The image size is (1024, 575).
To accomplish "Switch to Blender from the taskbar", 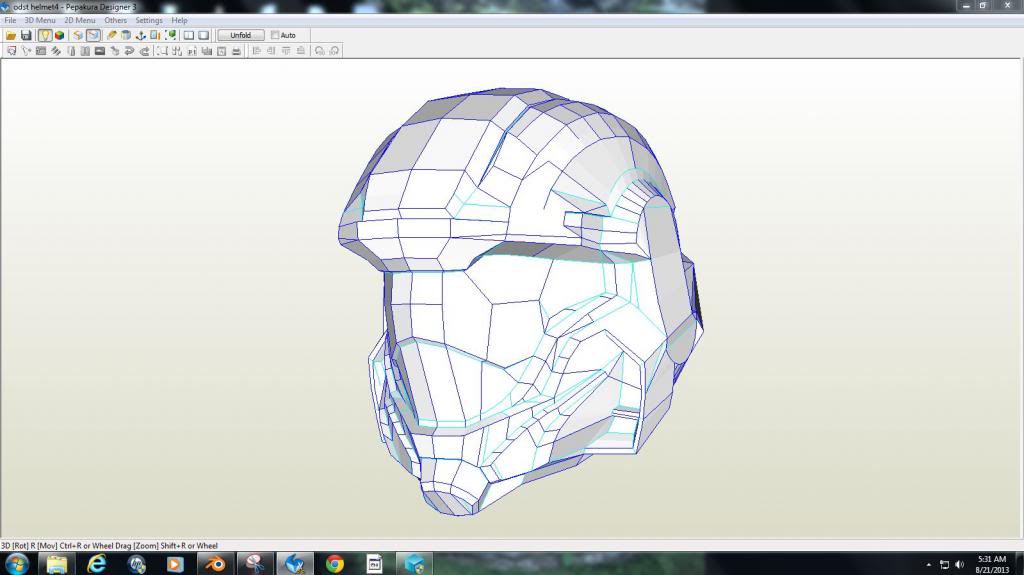I will [x=215, y=564].
